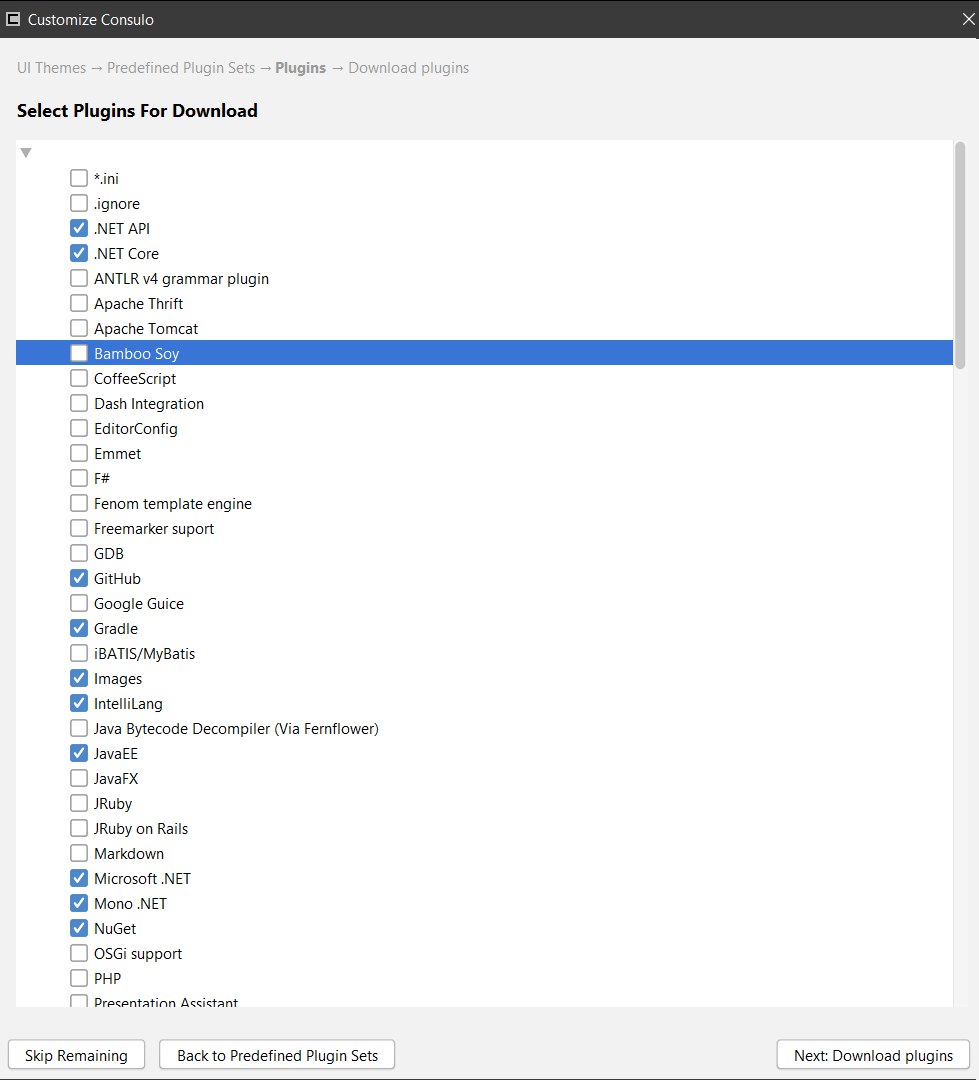979x1080 pixels.
Task: Tick the GDB plugin checkbox
Action: pos(79,553)
